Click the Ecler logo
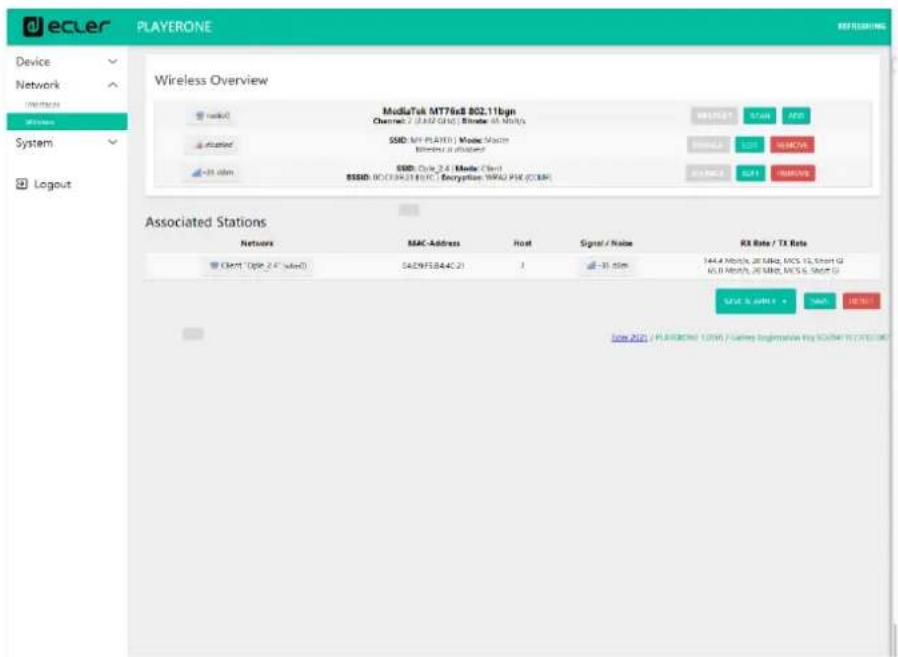Screen dimensions: 898x657 (66, 26)
